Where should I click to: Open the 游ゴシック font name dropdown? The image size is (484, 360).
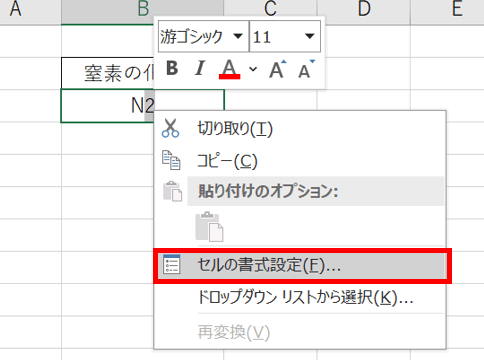203,36
